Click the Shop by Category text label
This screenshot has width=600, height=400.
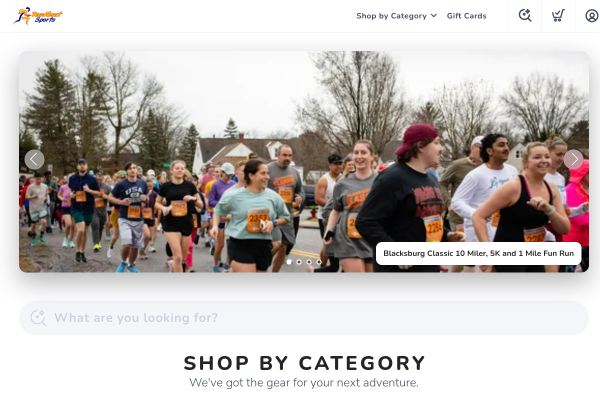(391, 16)
